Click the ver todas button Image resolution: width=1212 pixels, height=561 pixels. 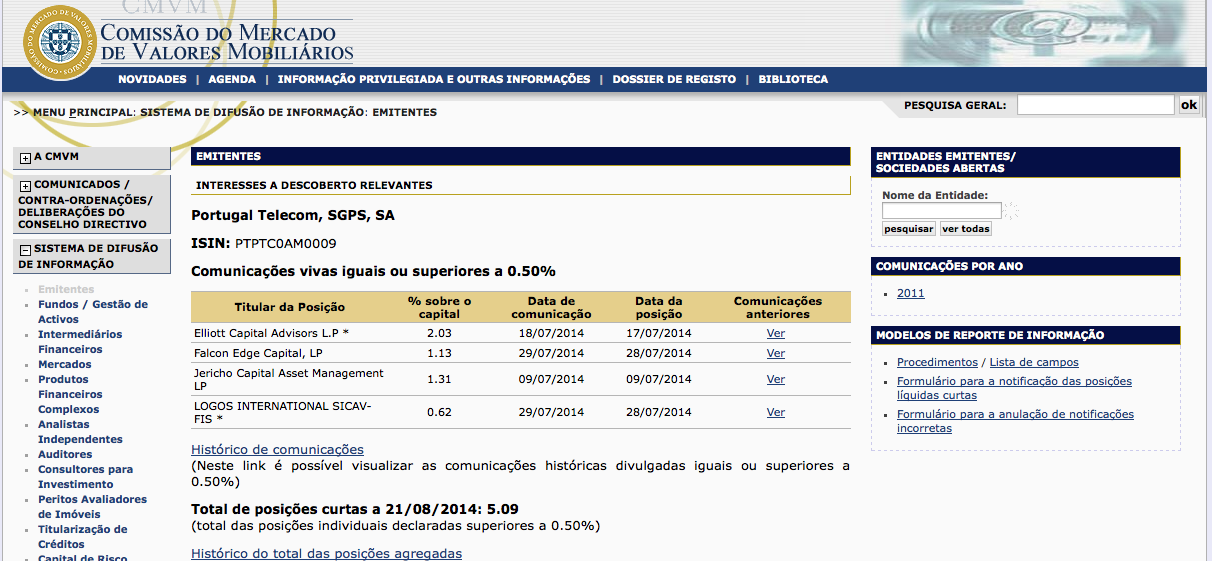click(x=966, y=229)
